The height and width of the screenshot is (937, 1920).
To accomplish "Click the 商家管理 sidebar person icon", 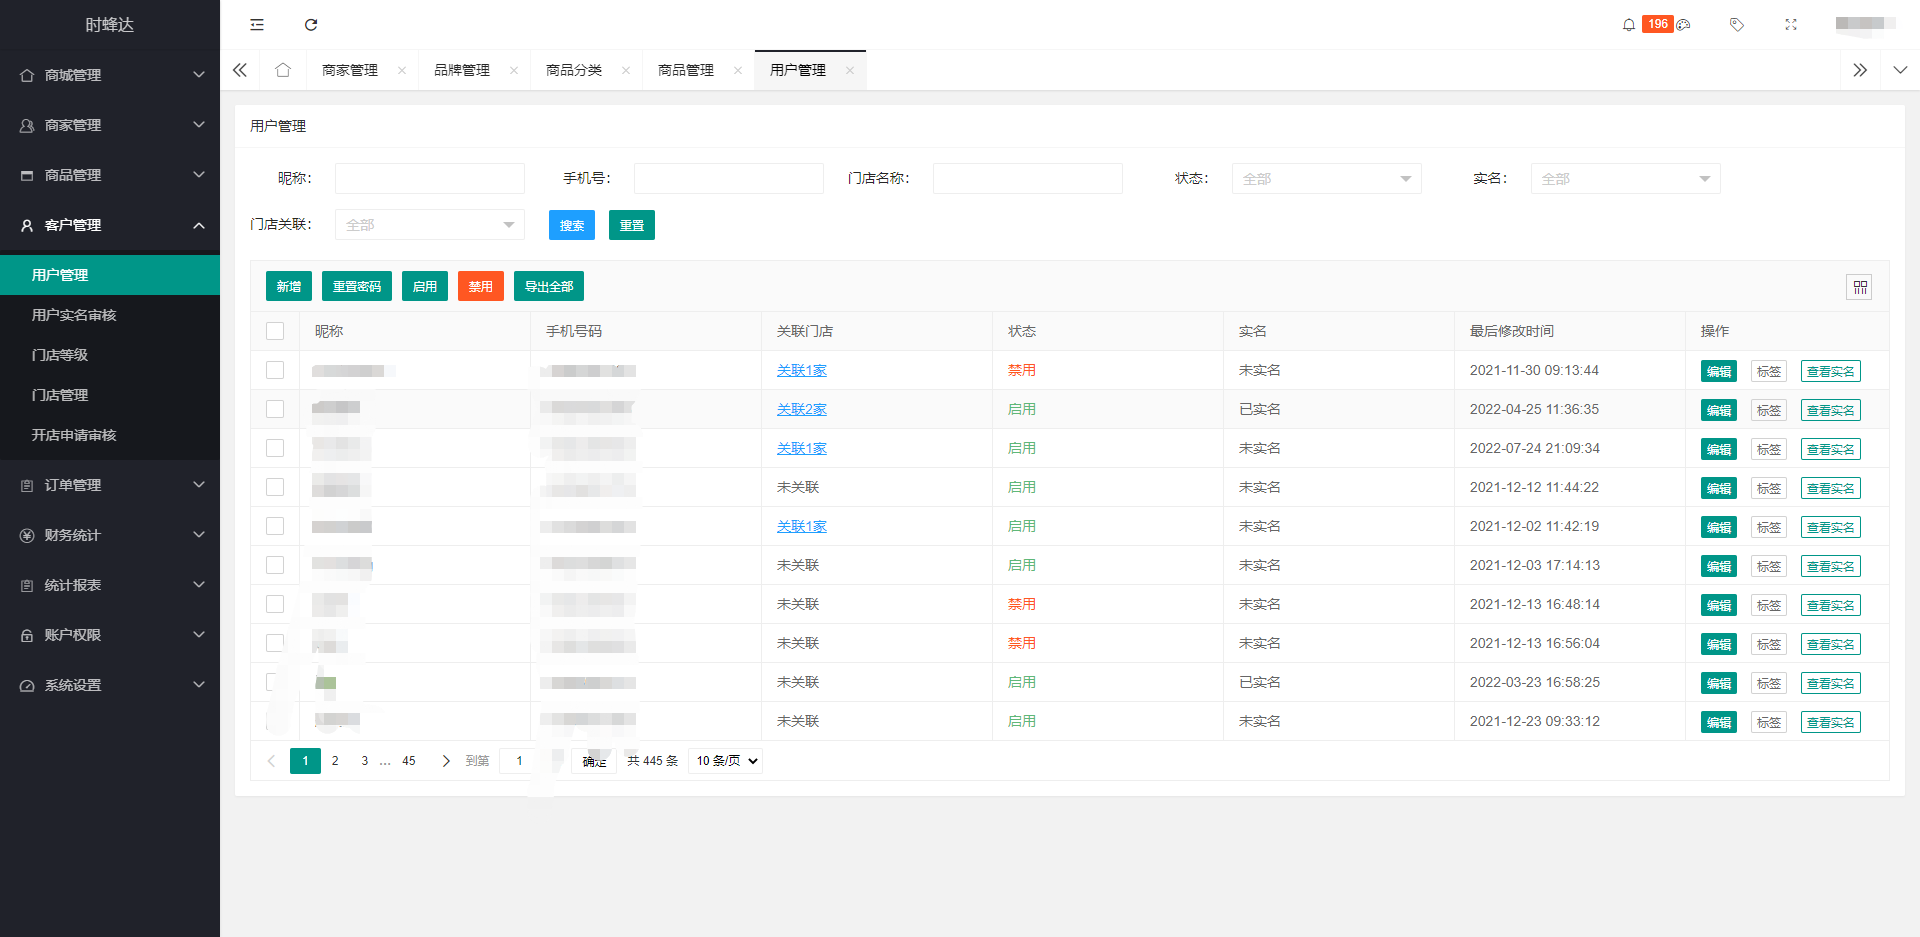I will point(27,125).
